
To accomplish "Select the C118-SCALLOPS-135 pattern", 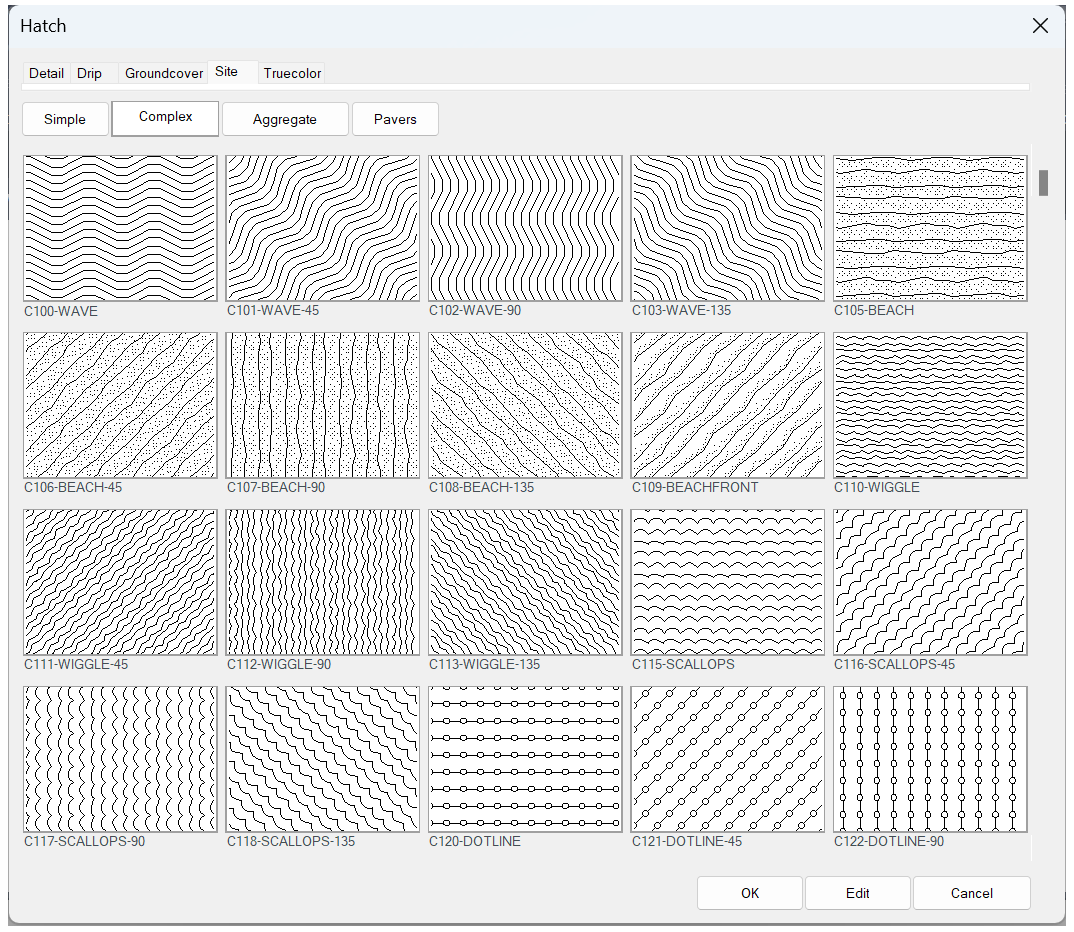I will 322,759.
